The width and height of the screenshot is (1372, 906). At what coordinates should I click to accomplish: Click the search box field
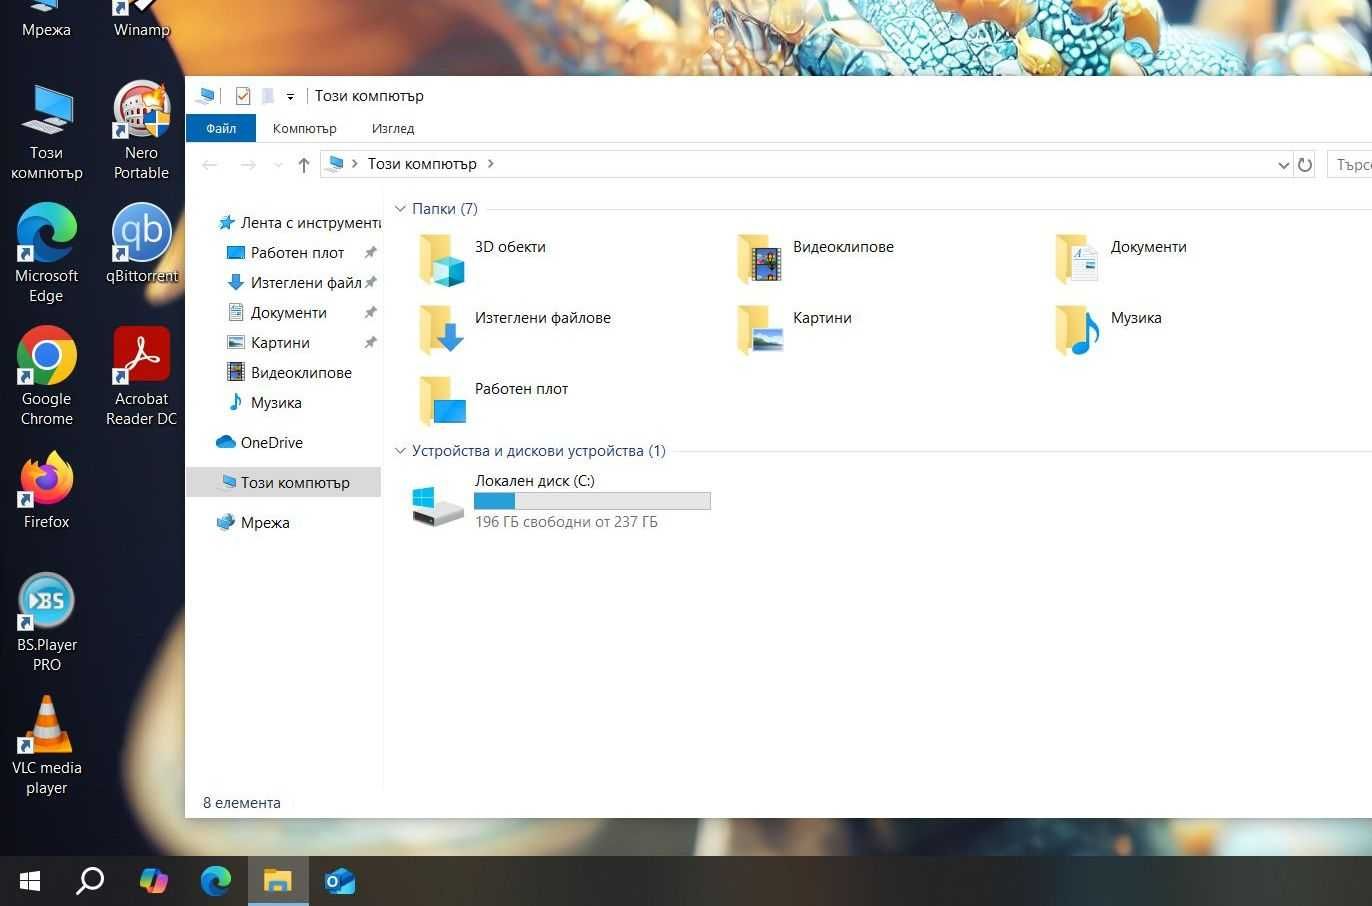point(1349,165)
